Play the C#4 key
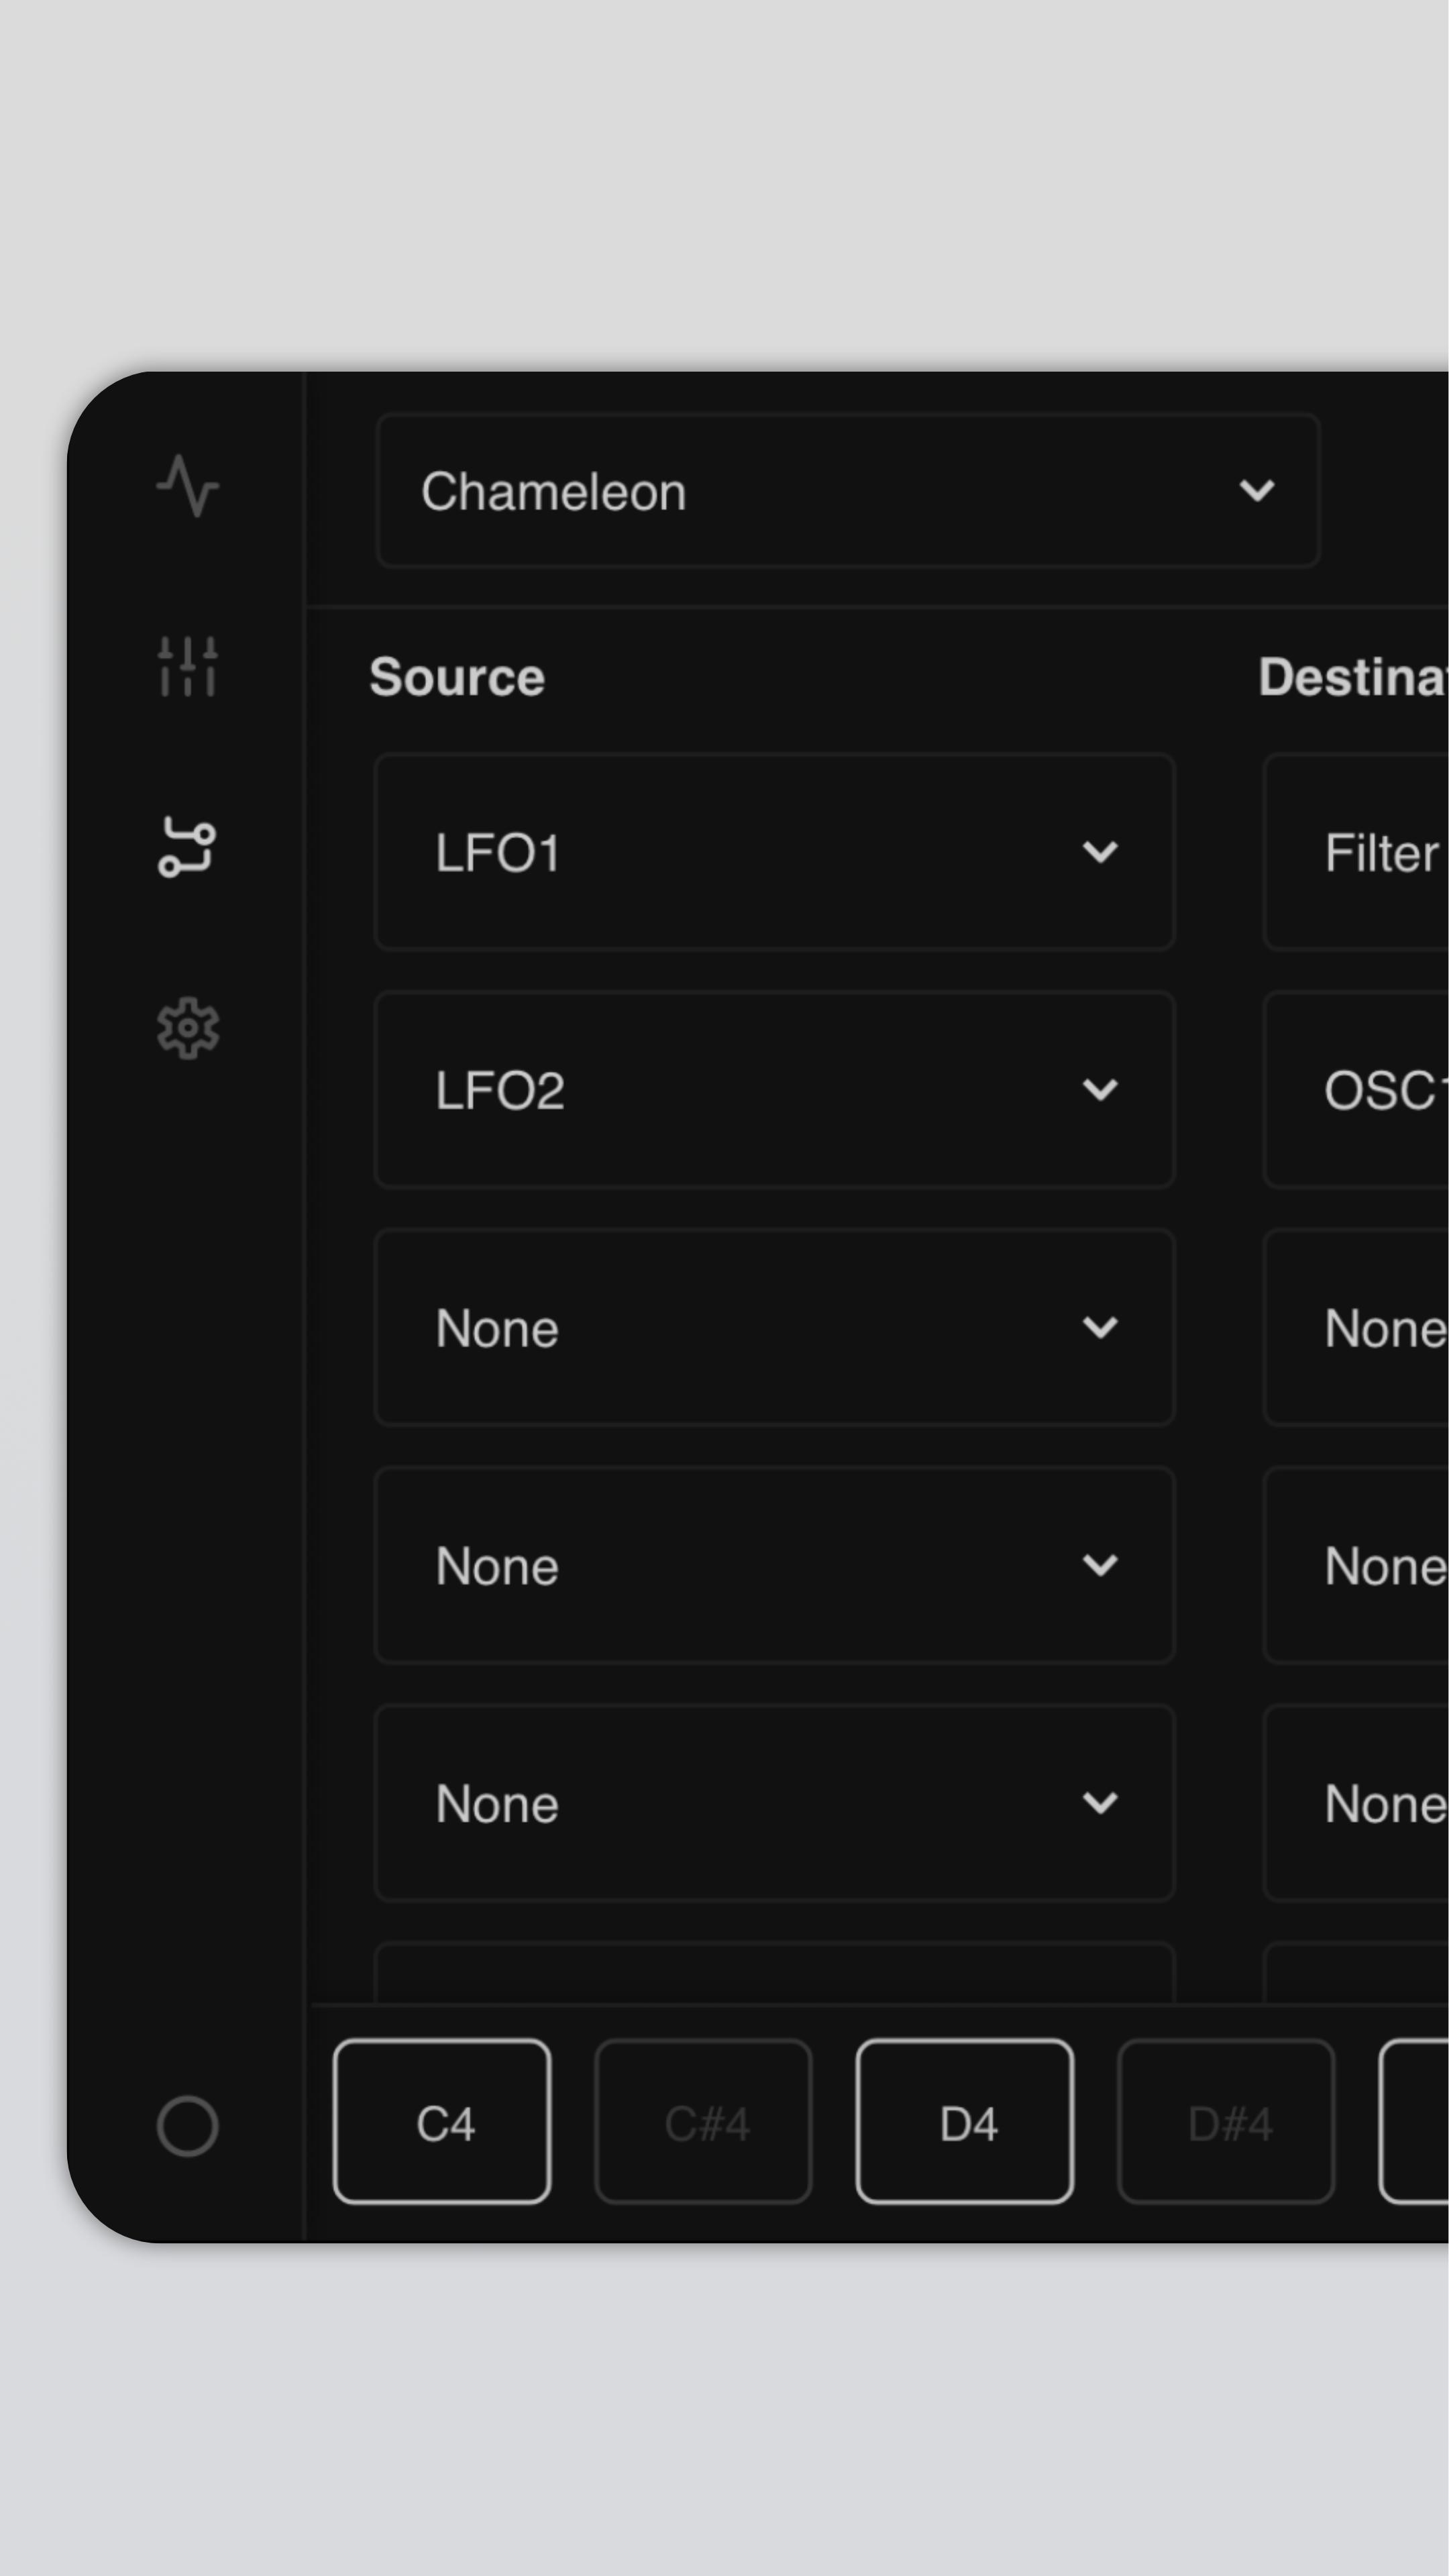The height and width of the screenshot is (2576, 1449). 703,2122
